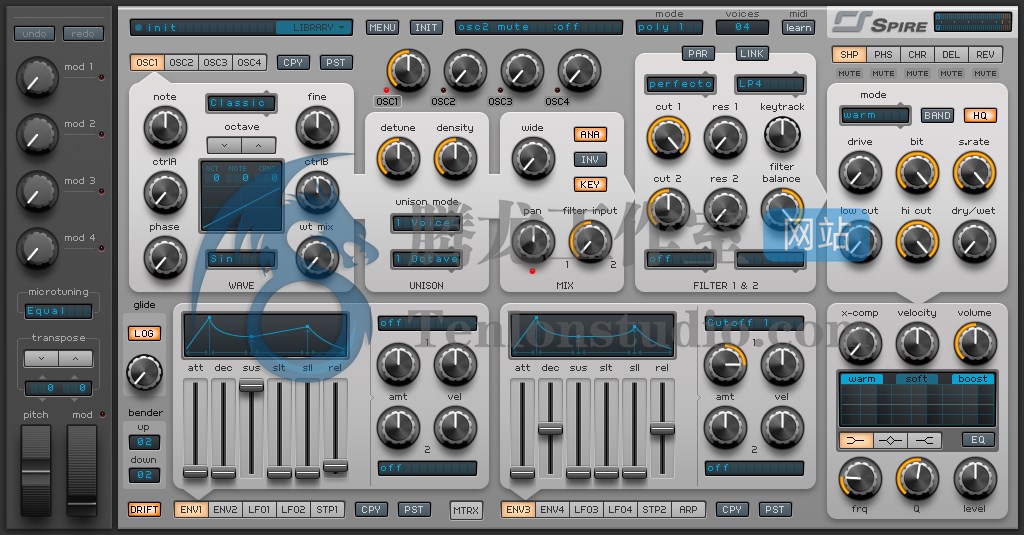Viewport: 1024px width, 535px height.
Task: Toggle glide LOG mode
Action: pyautogui.click(x=144, y=333)
